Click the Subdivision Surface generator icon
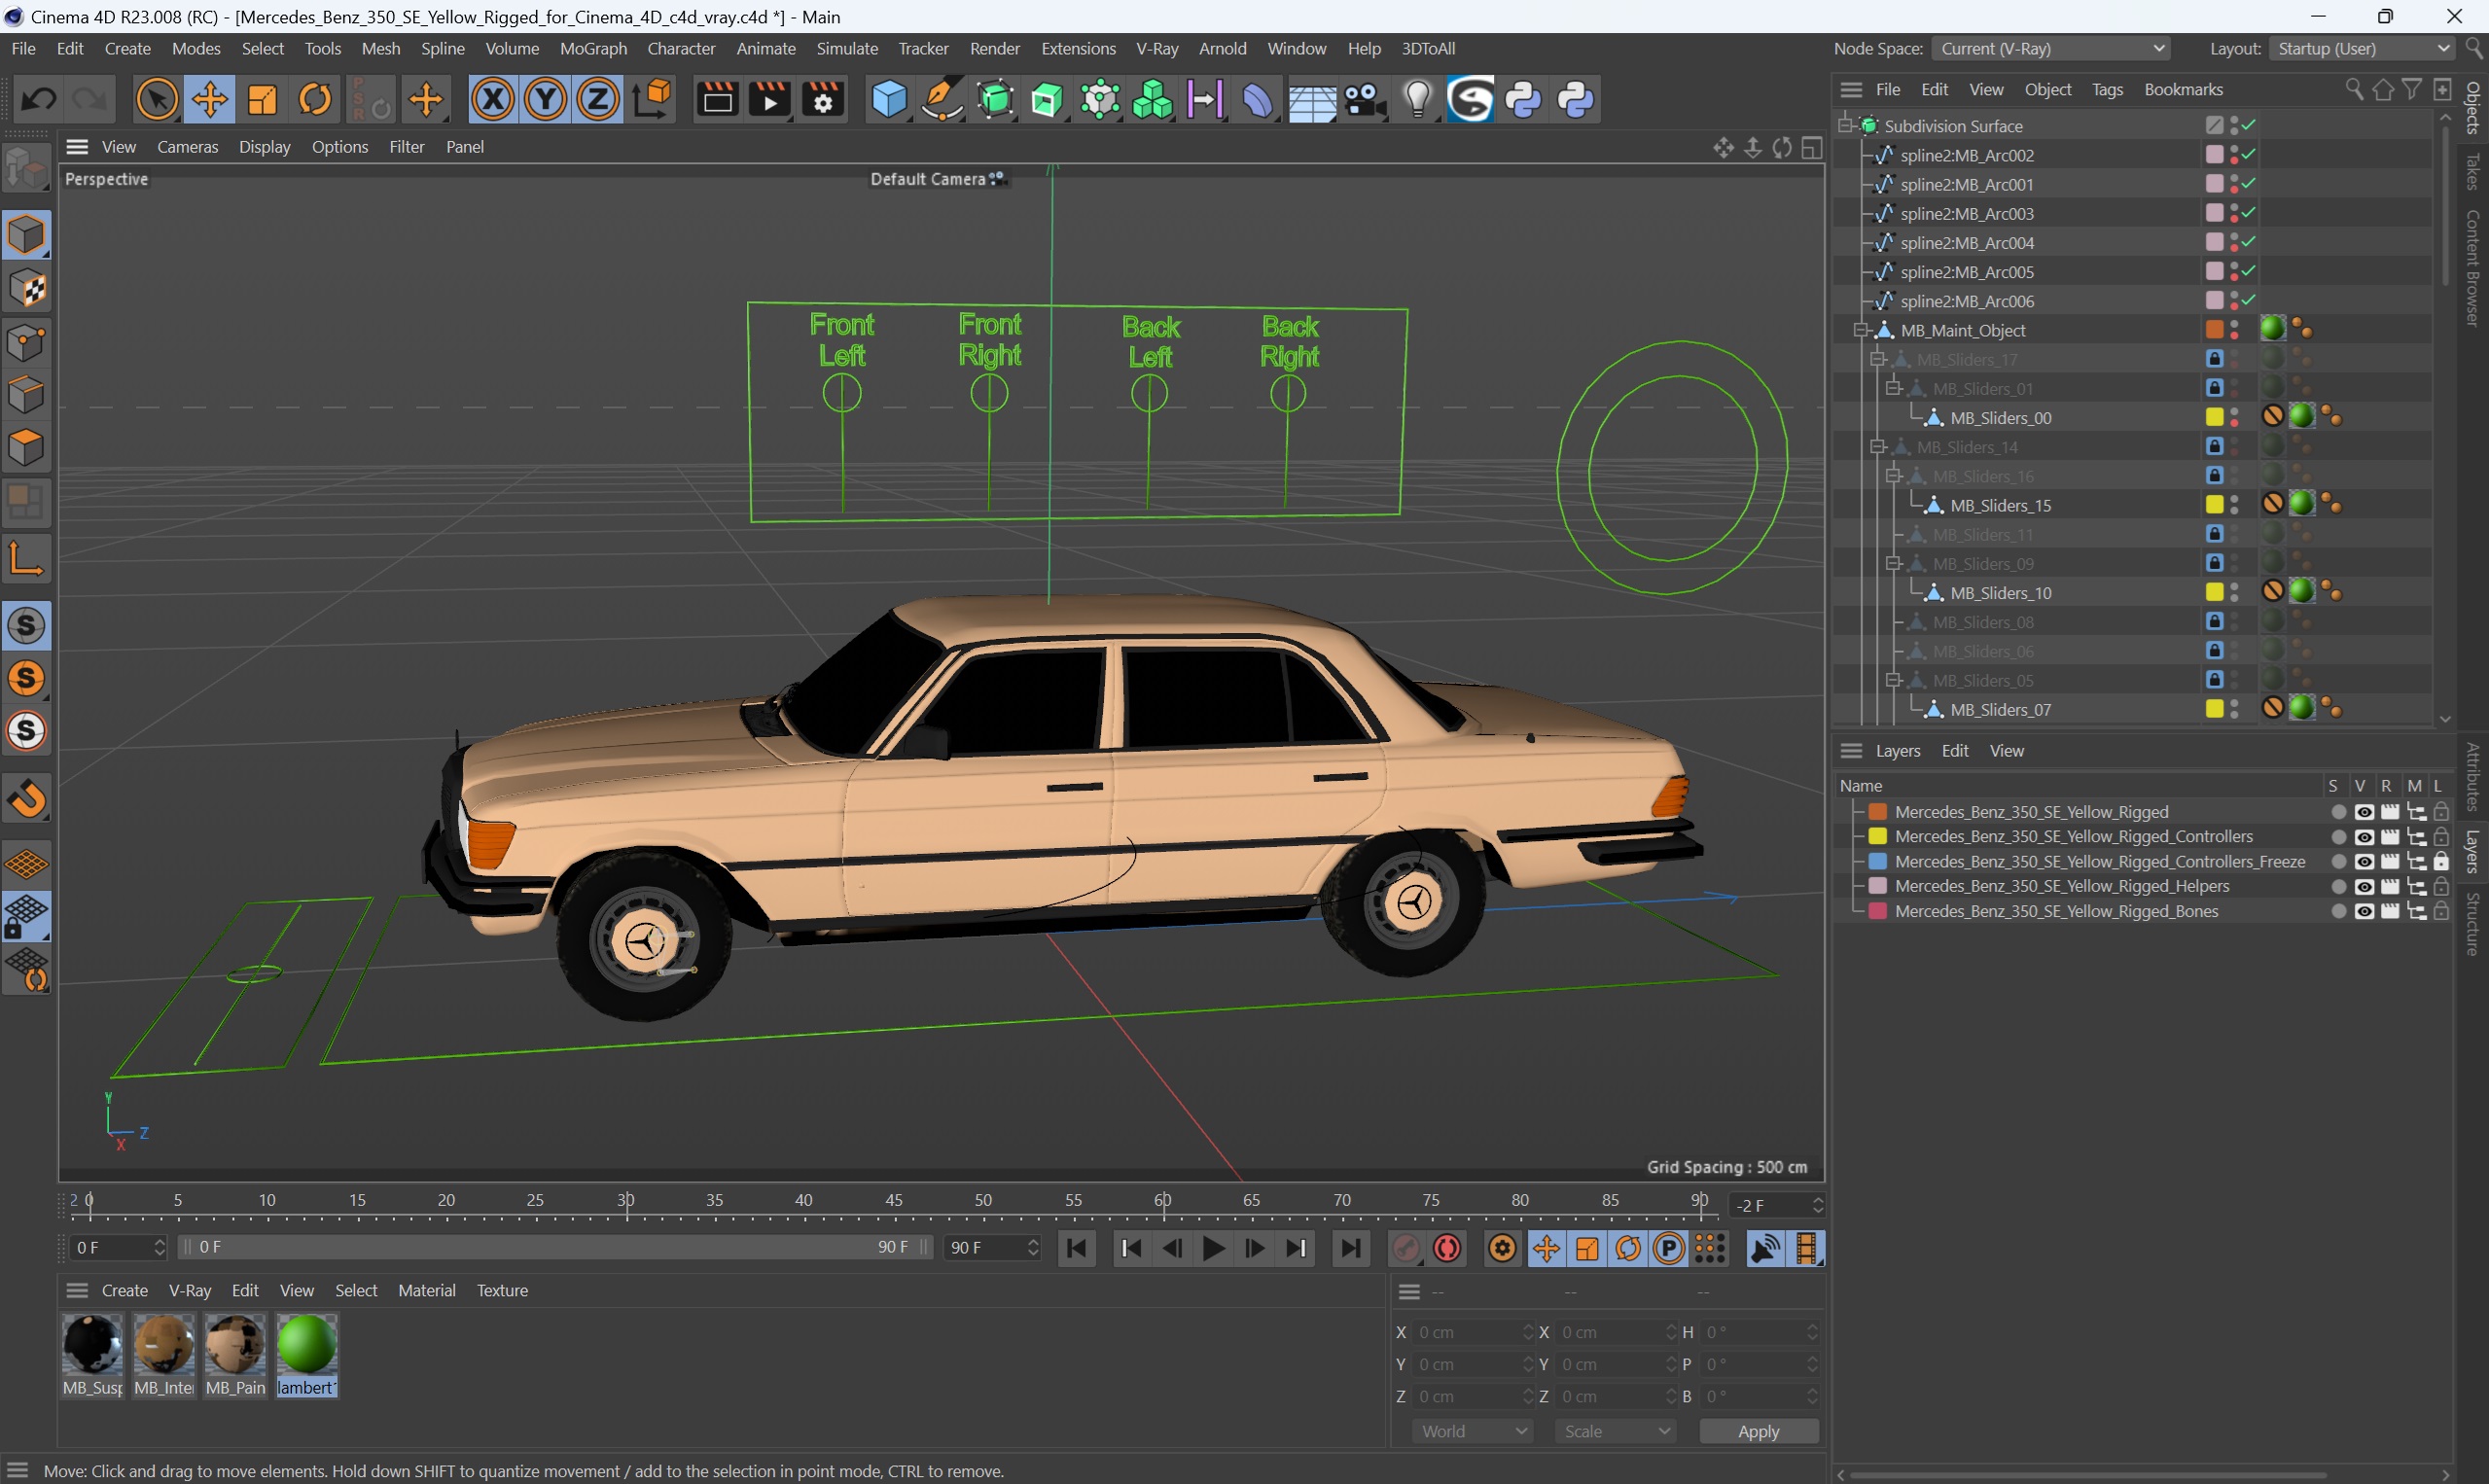The height and width of the screenshot is (1484, 2489). tap(995, 99)
